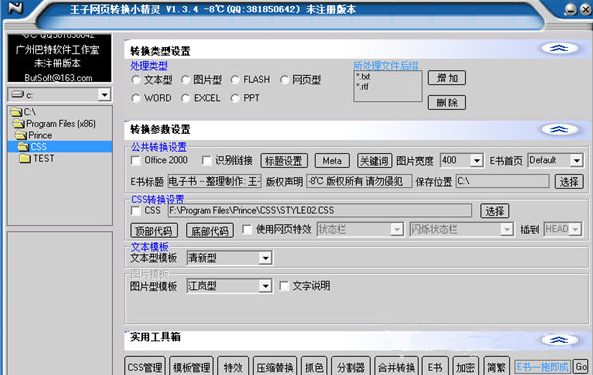Click the E书一拖即成 button
The height and width of the screenshot is (375, 593).
[543, 367]
